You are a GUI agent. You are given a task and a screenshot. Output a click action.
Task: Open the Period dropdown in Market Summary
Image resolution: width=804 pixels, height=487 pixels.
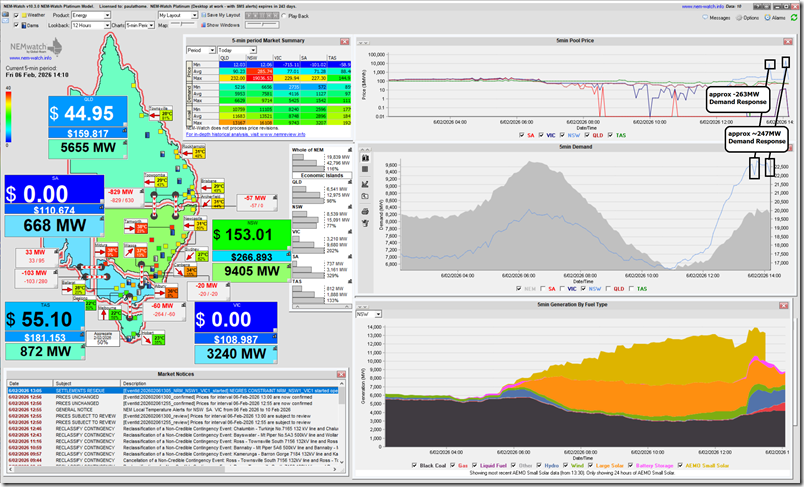pyautogui.click(x=200, y=50)
